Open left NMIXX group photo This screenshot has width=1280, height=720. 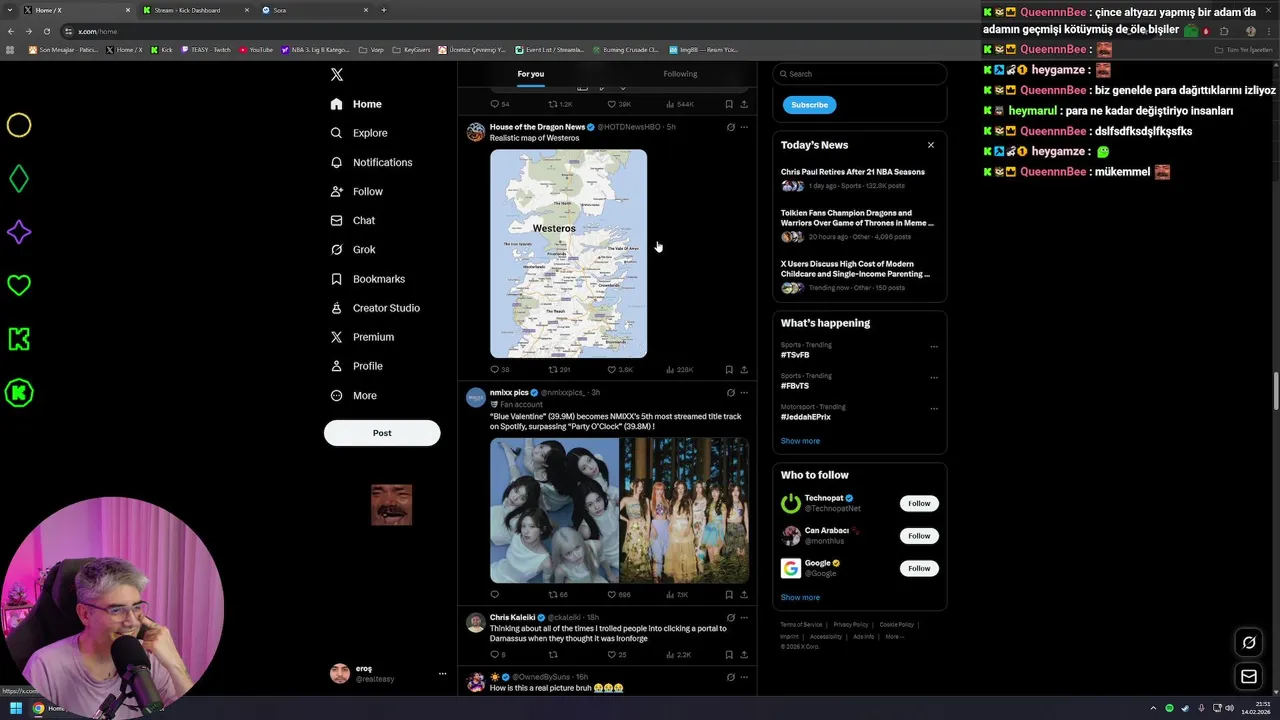pyautogui.click(x=554, y=510)
